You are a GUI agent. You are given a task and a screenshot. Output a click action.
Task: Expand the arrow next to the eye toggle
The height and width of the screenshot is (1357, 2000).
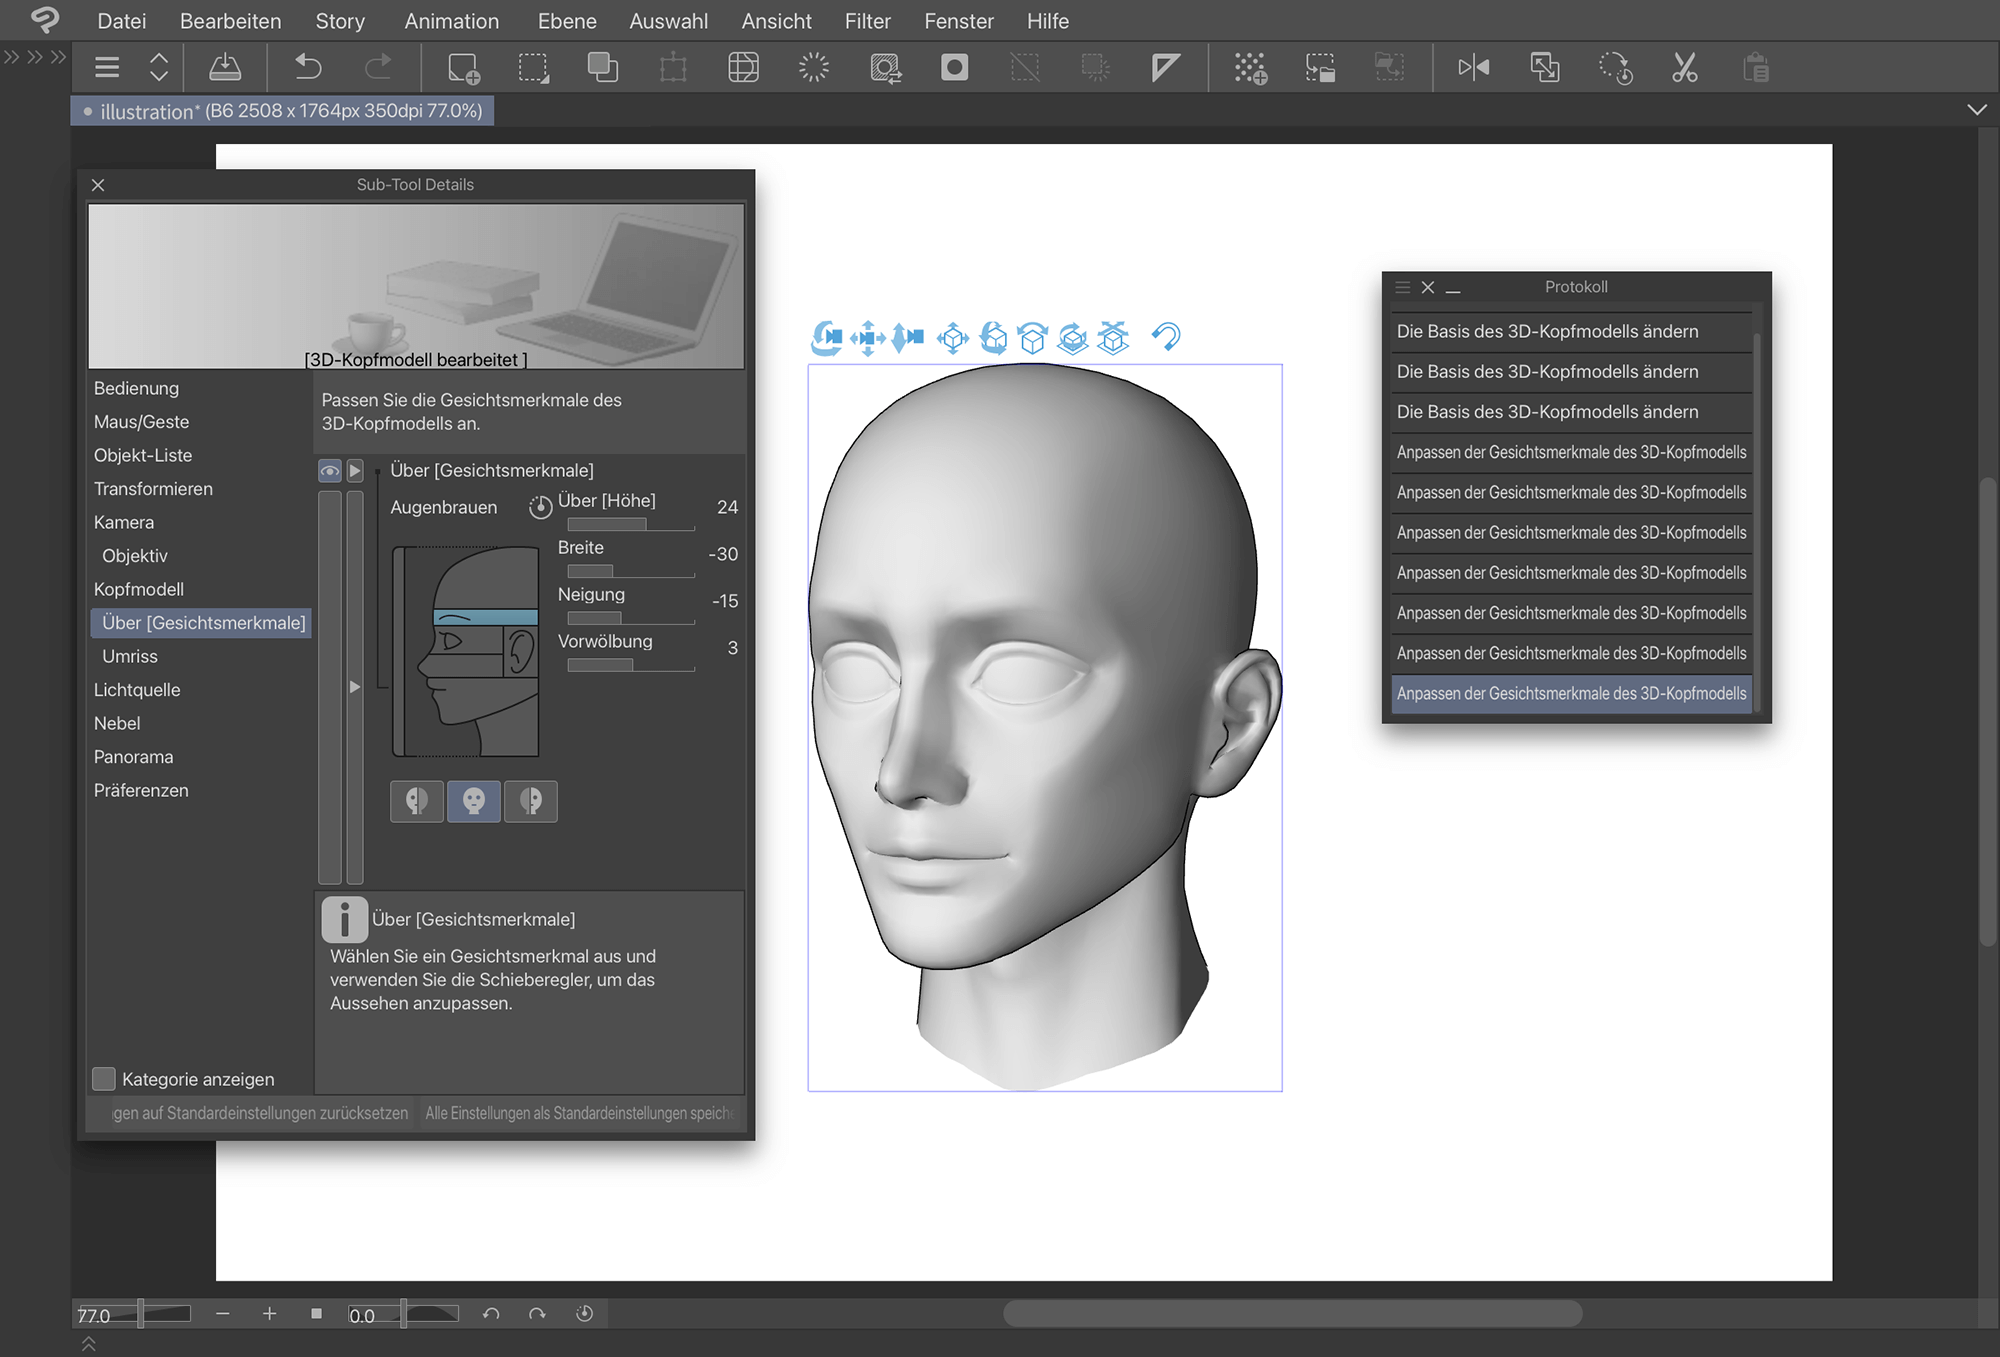point(355,470)
